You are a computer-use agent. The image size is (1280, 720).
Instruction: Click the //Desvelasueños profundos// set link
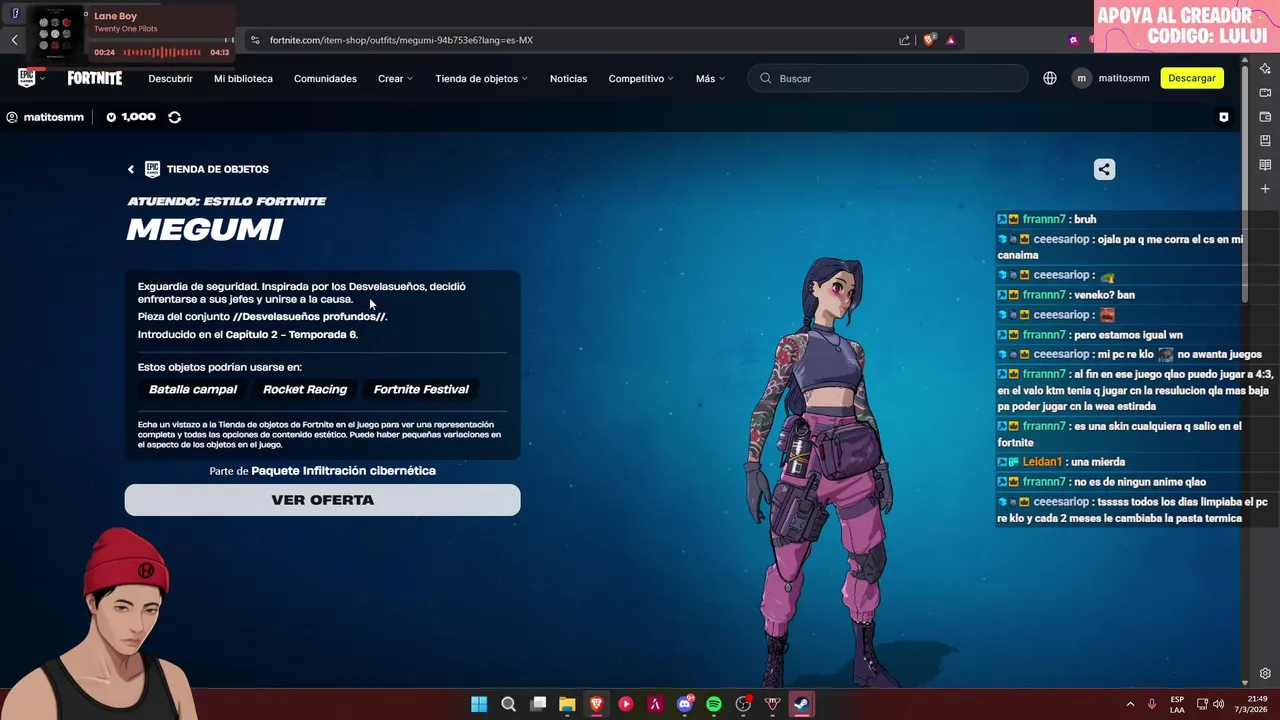(310, 317)
